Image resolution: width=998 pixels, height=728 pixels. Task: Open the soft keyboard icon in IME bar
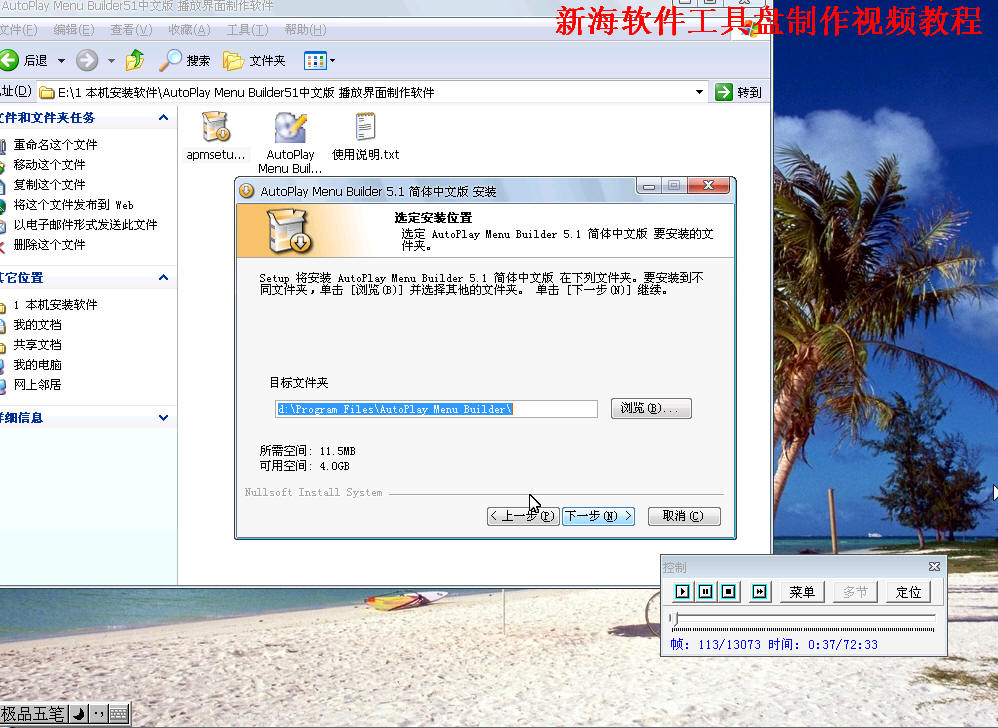[119, 714]
